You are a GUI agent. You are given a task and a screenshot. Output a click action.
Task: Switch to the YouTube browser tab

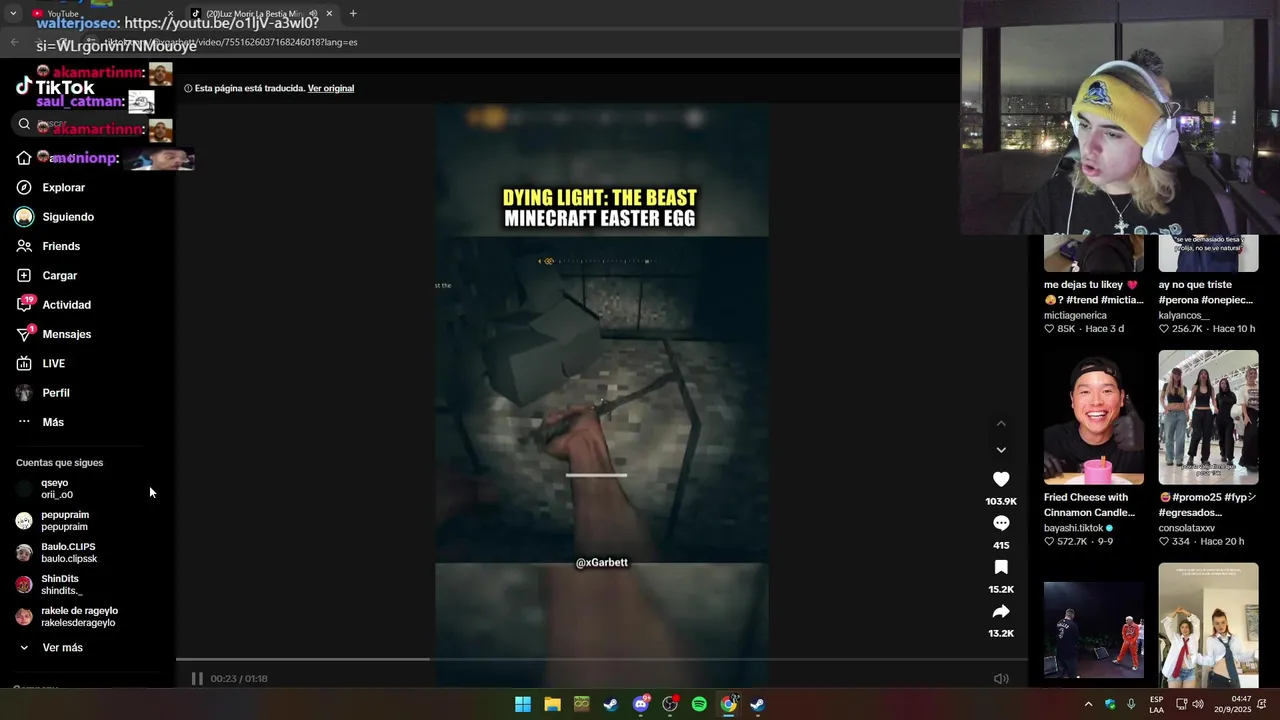pos(100,14)
